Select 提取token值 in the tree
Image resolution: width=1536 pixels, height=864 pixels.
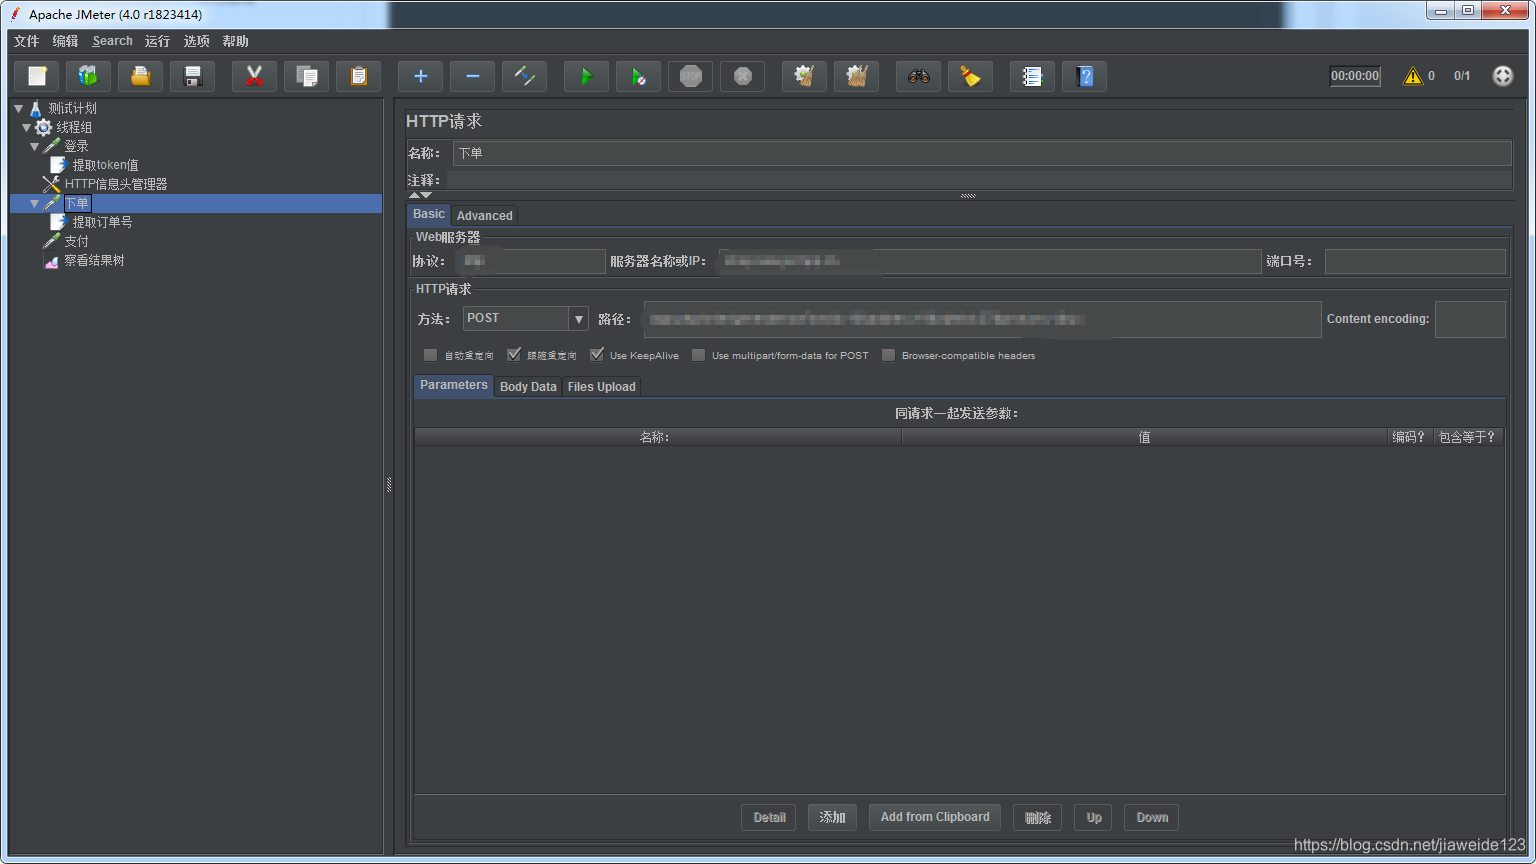pyautogui.click(x=105, y=165)
